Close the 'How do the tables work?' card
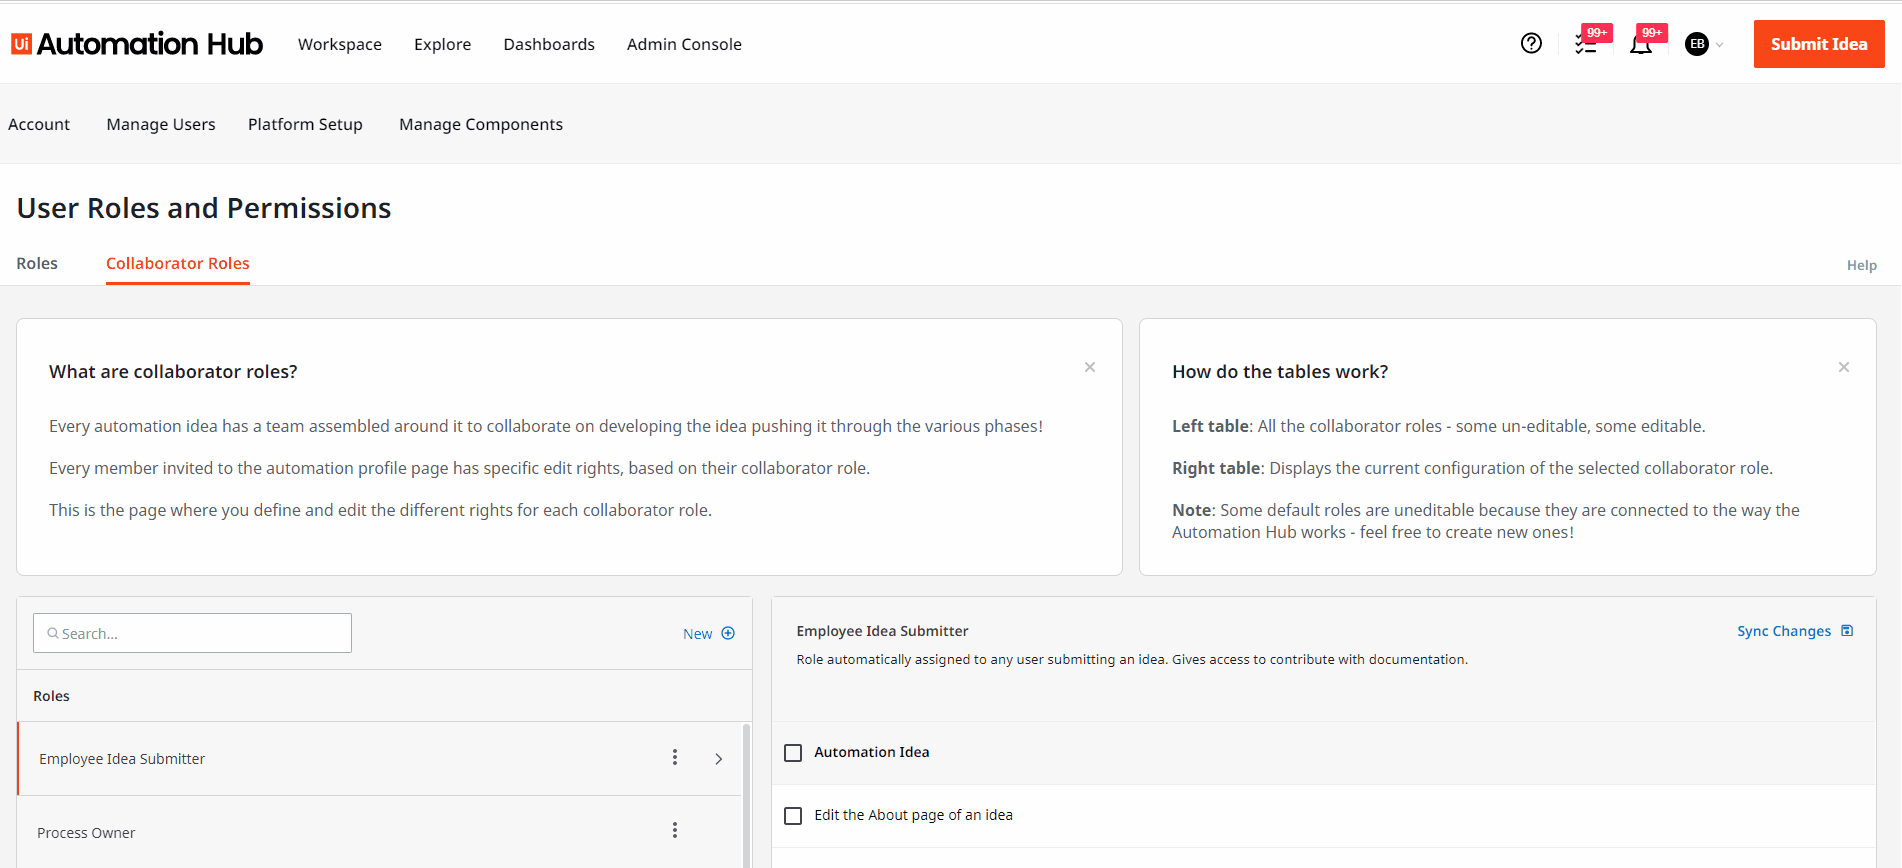Screen dimensions: 1902x868 pos(1844,367)
